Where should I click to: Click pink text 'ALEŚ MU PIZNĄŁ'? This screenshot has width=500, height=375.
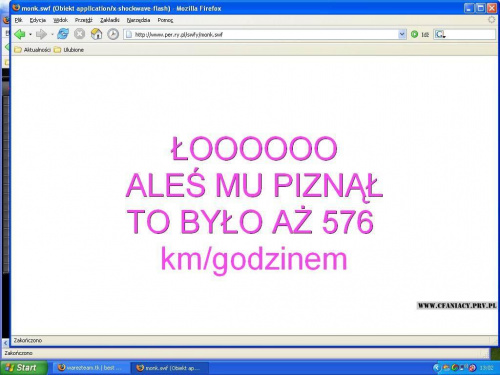pyautogui.click(x=254, y=185)
